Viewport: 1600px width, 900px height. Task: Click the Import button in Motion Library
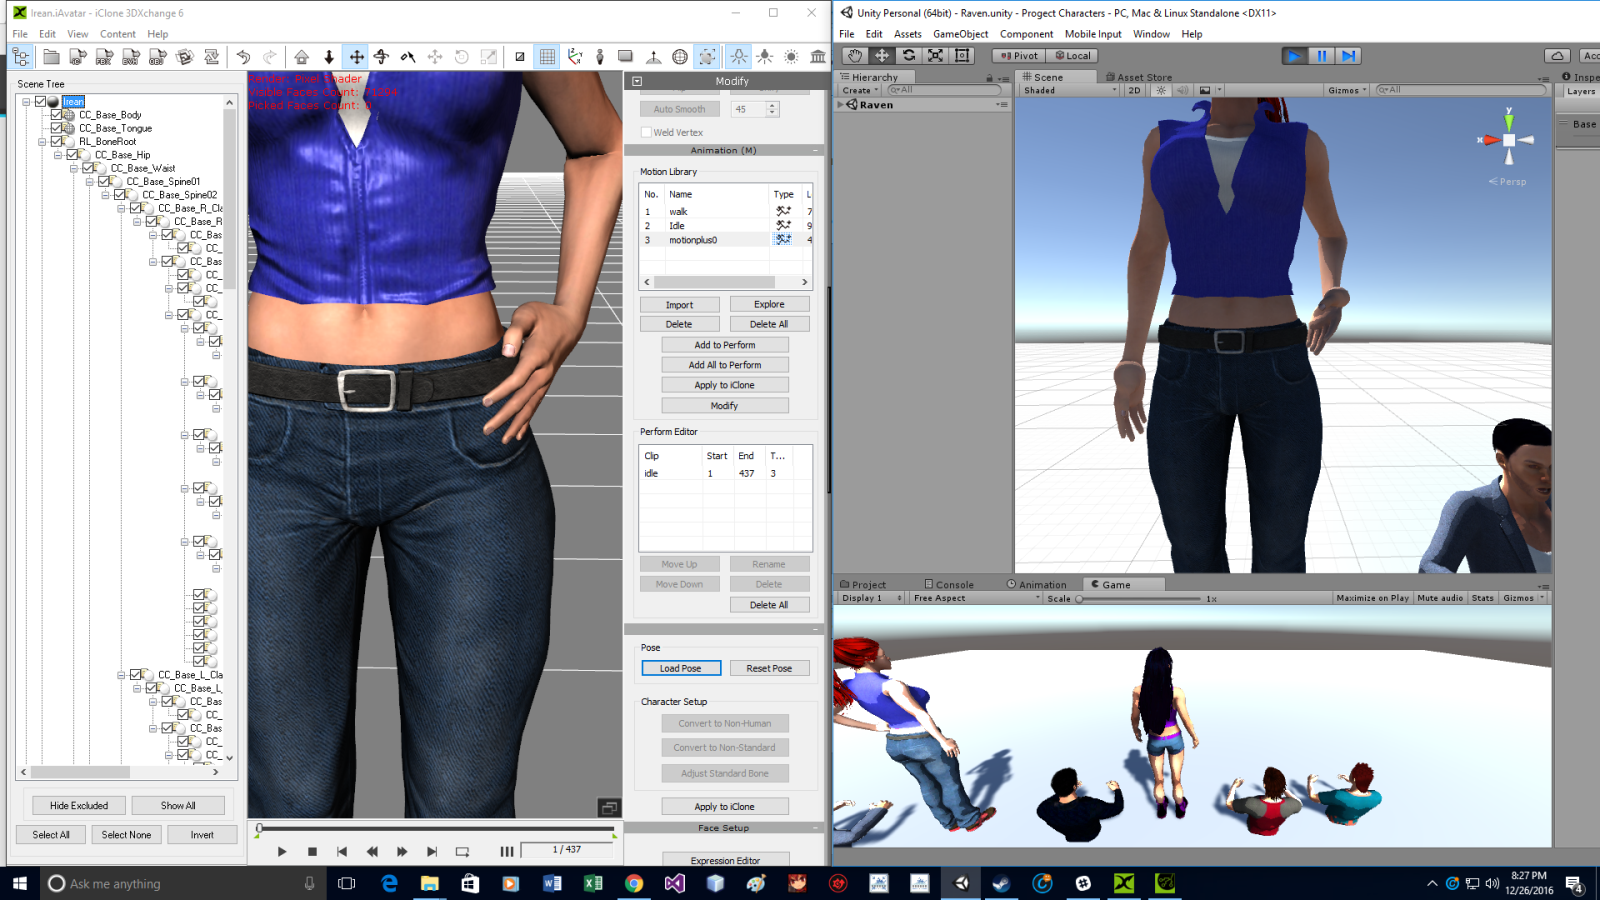679,305
